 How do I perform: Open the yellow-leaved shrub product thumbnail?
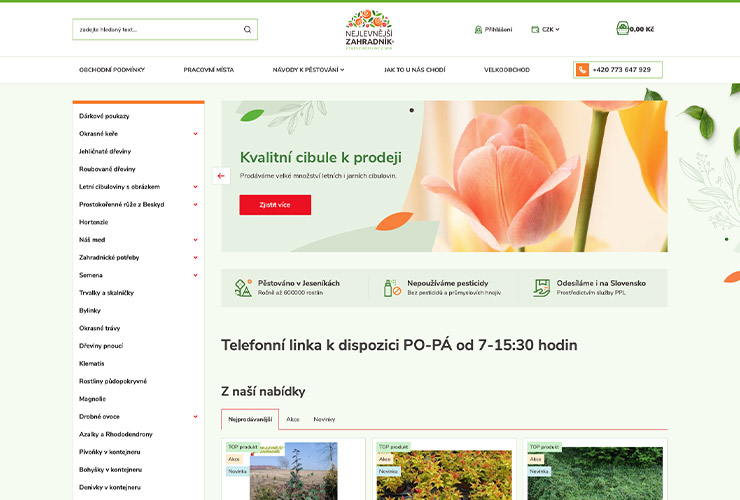(x=444, y=475)
